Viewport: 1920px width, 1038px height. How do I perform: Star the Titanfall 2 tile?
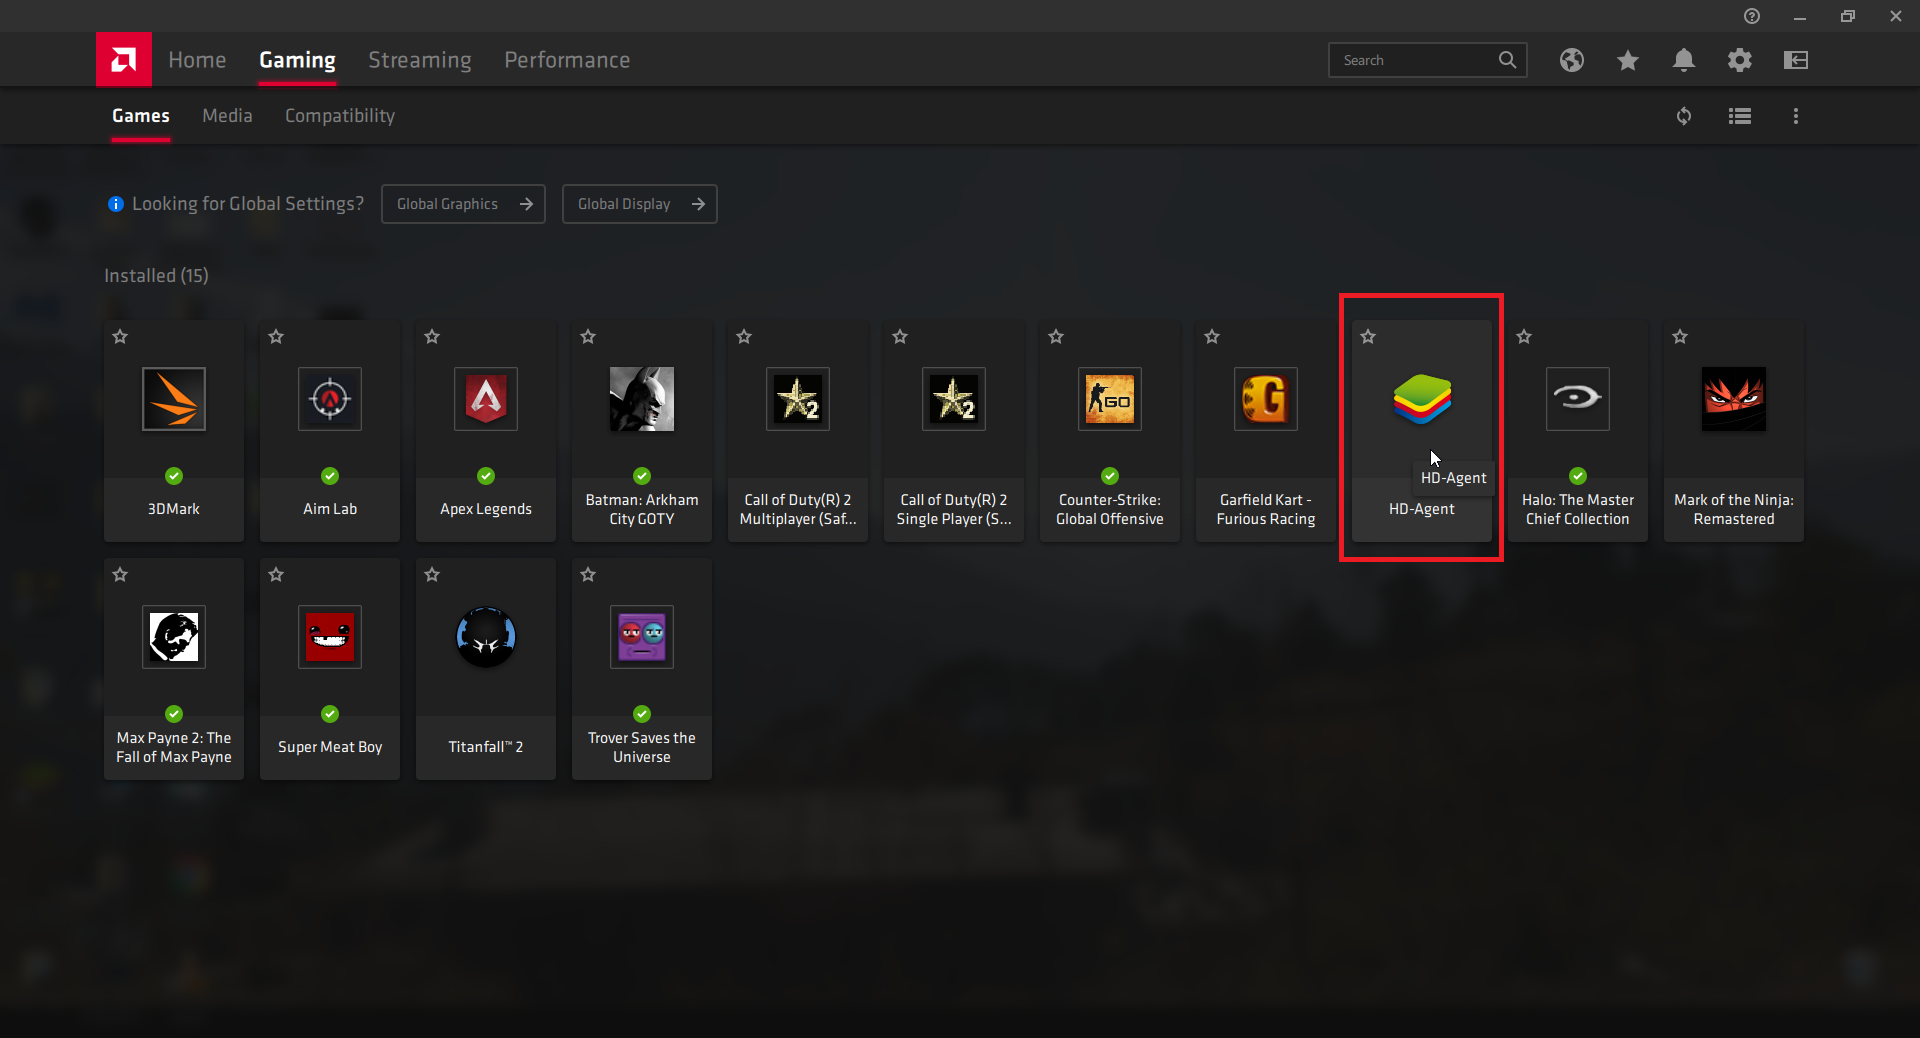[432, 575]
